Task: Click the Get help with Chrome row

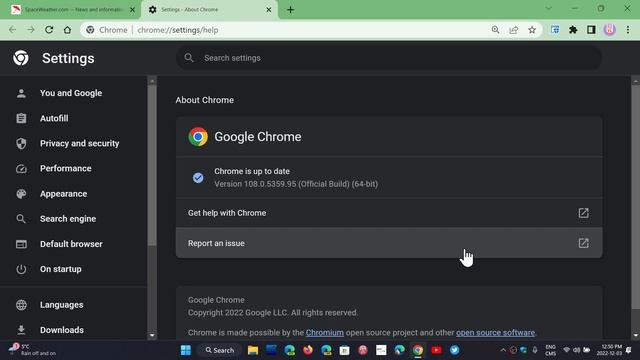Action: (389, 213)
